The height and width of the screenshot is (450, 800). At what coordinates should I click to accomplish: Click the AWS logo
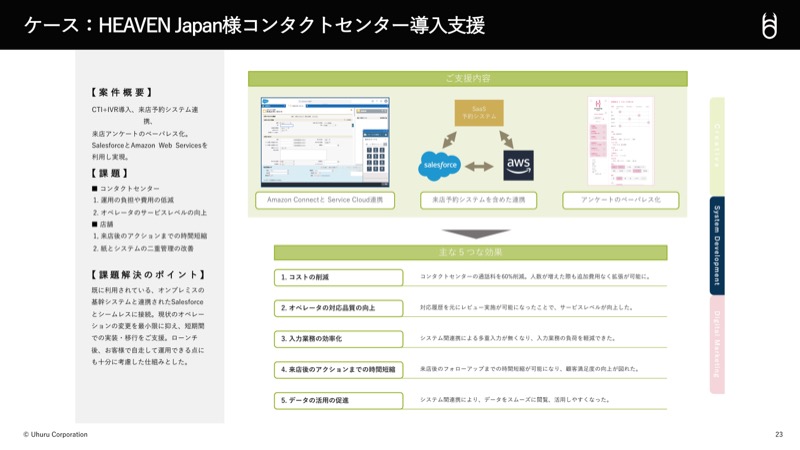coord(518,165)
